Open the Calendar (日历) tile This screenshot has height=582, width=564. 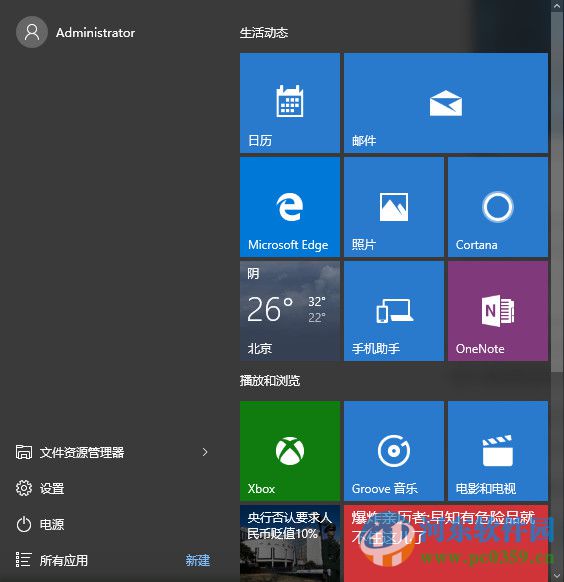pos(290,103)
